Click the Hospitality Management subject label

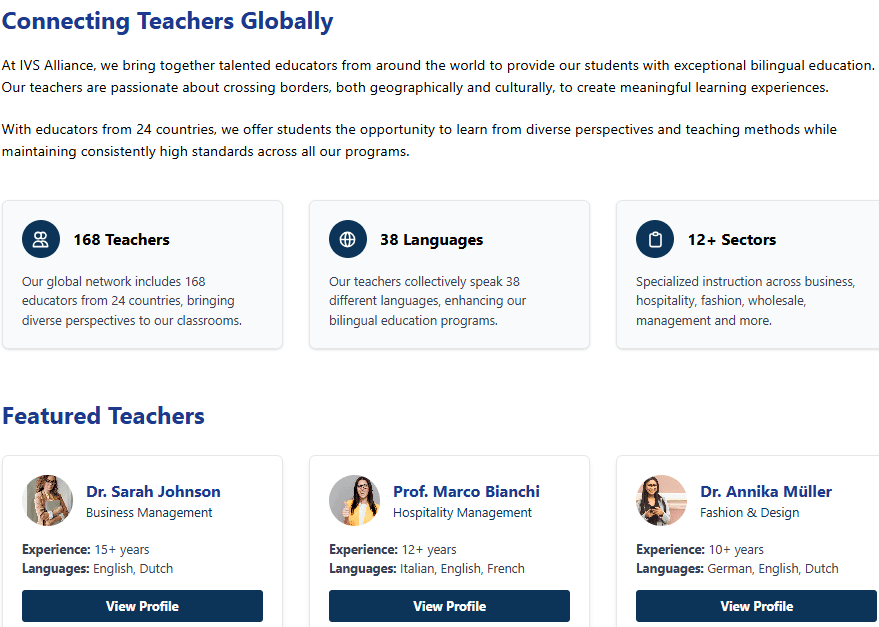462,513
